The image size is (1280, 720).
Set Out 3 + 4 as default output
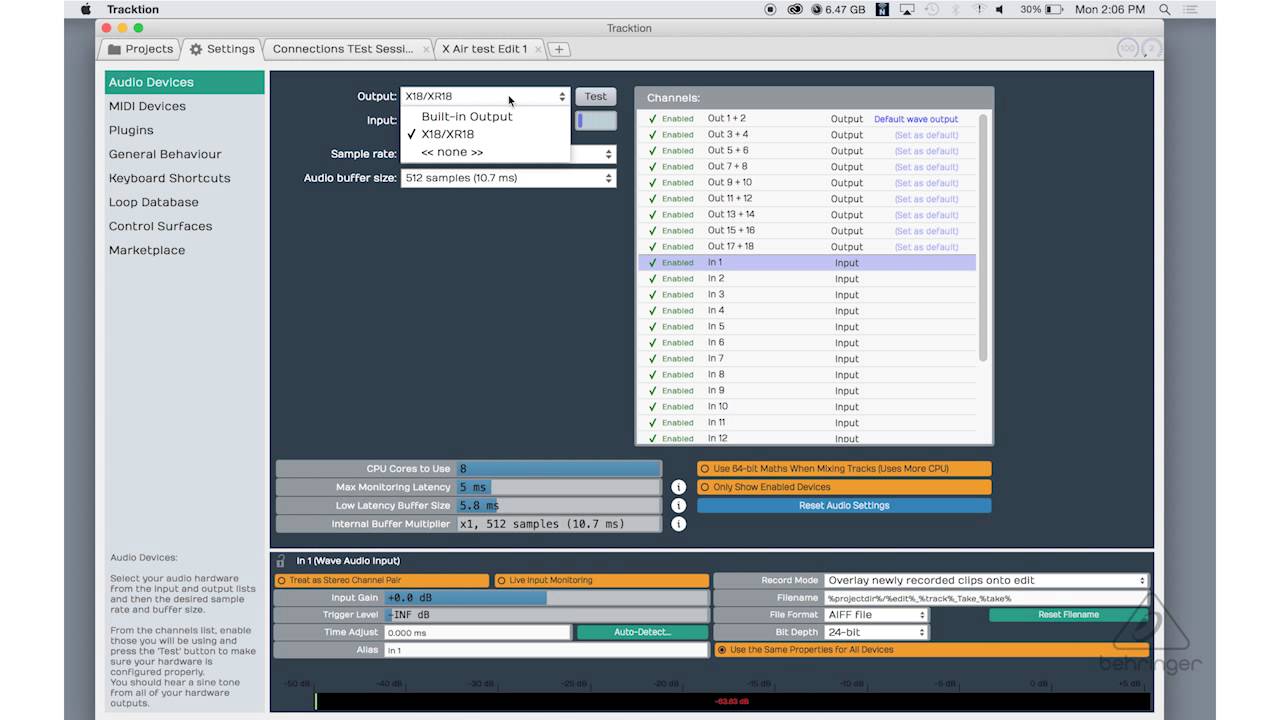(926, 135)
